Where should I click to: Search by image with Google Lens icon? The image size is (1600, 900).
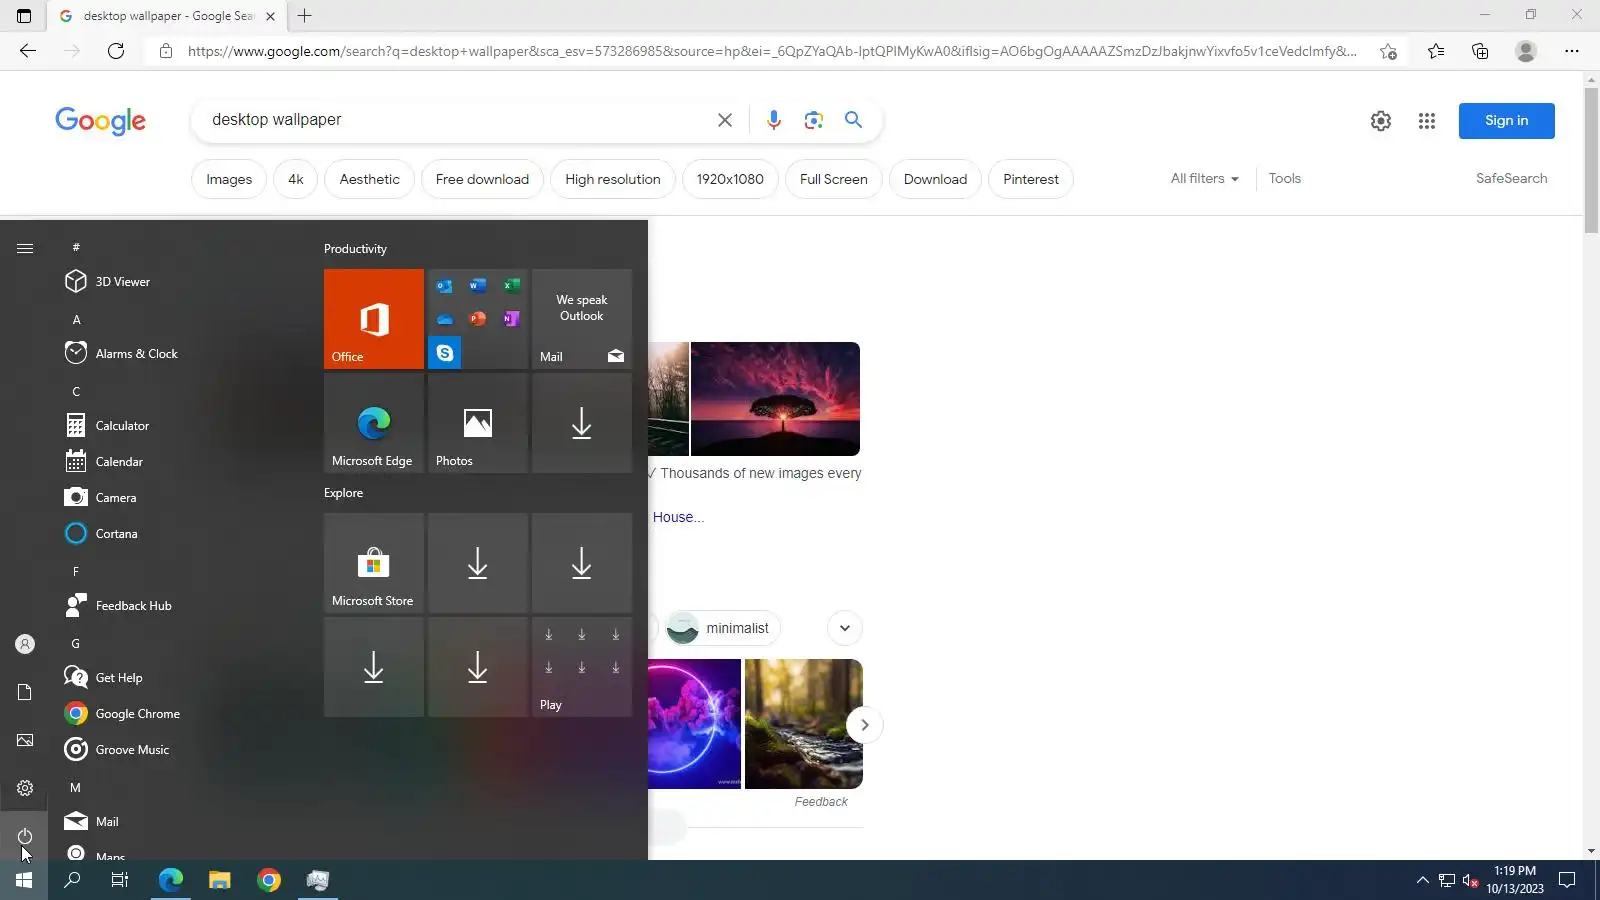pyautogui.click(x=814, y=120)
